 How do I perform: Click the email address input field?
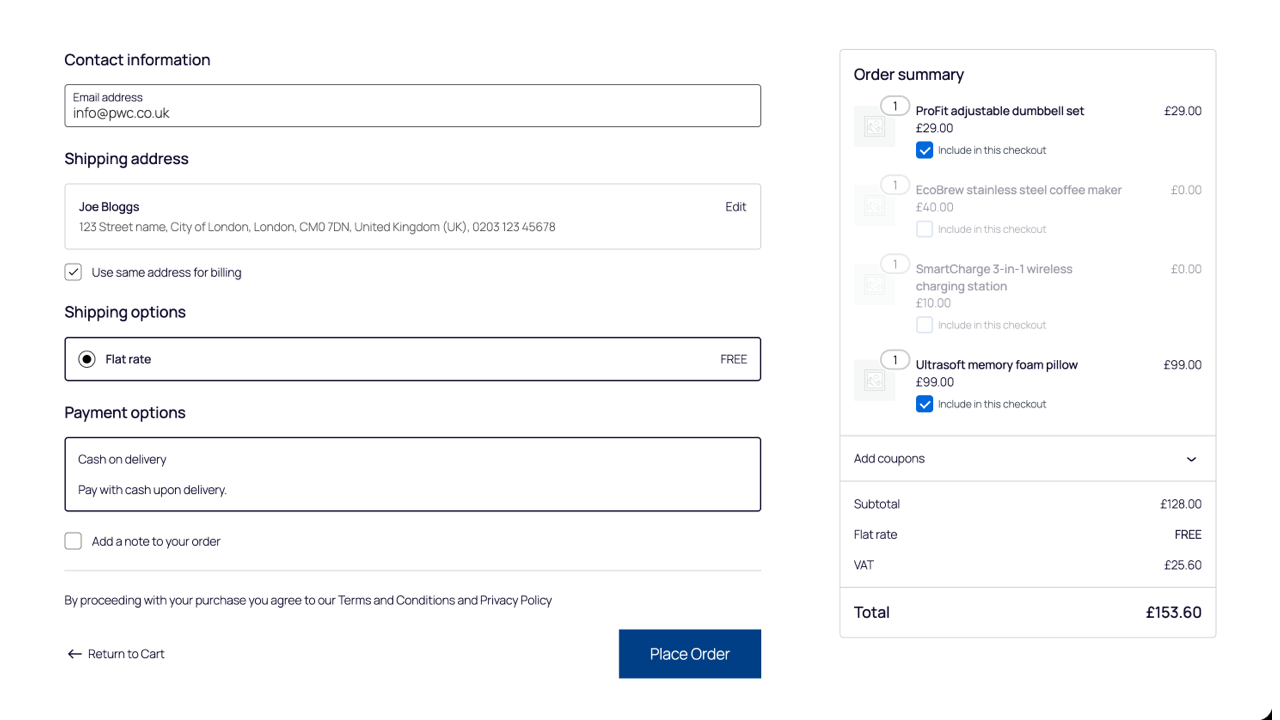pos(412,105)
